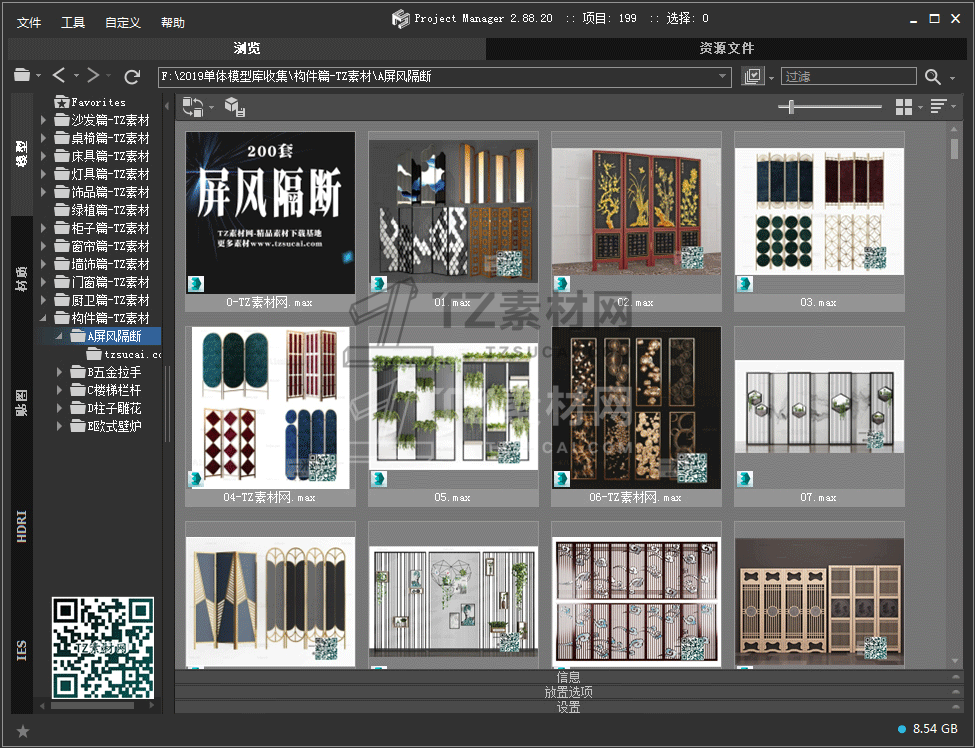
Task: Click the back navigation arrow
Action: [59, 76]
